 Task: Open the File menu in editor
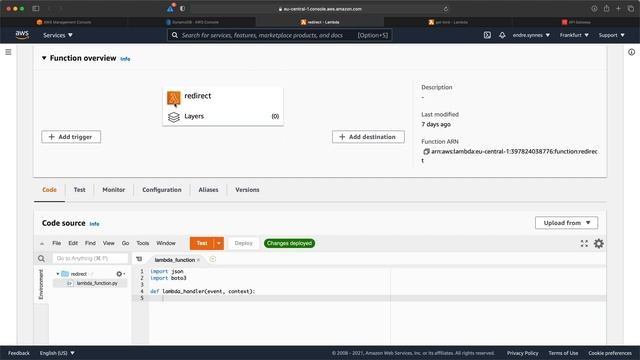[56, 243]
